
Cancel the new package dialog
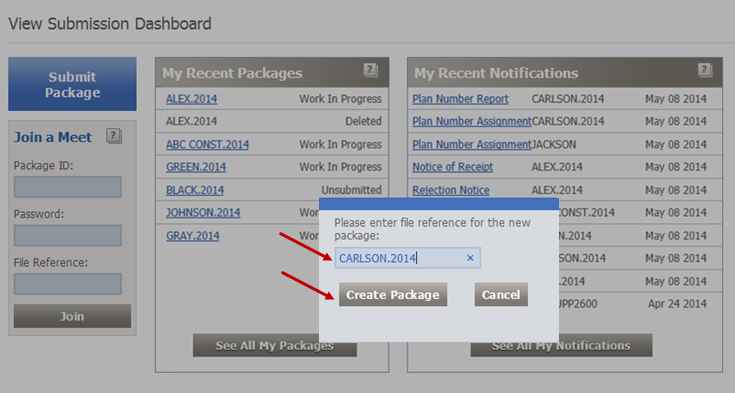[x=501, y=295]
